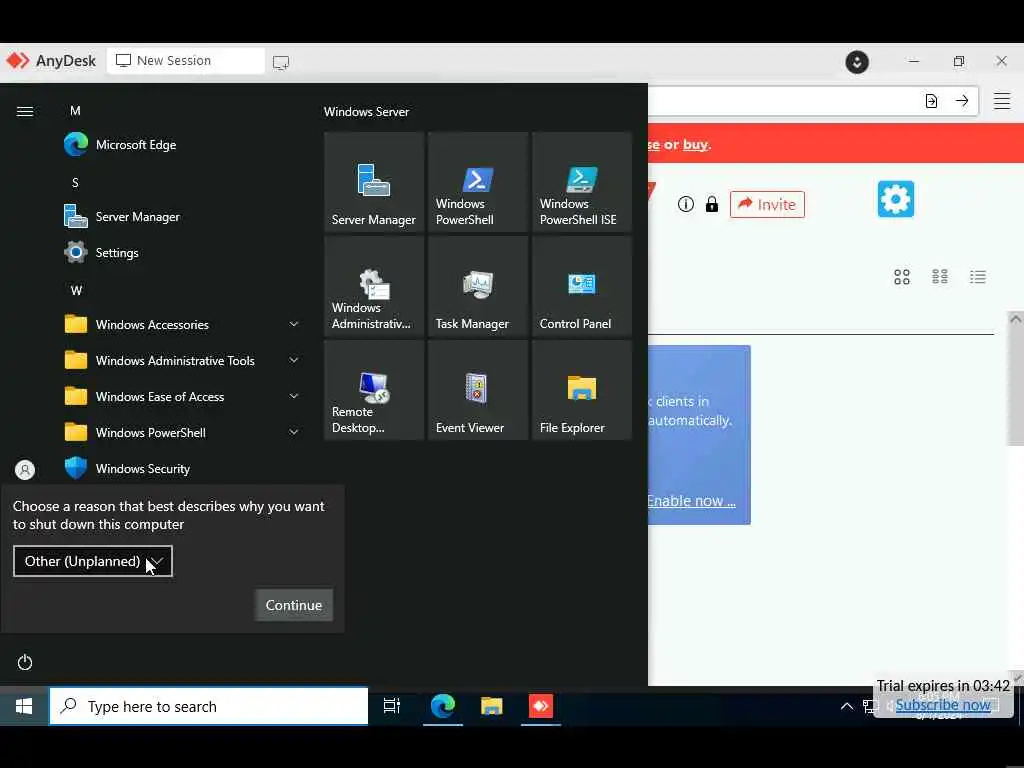Click the vertical scrollbar up arrow in AnyDesk
The image size is (1024, 768).
1015,319
